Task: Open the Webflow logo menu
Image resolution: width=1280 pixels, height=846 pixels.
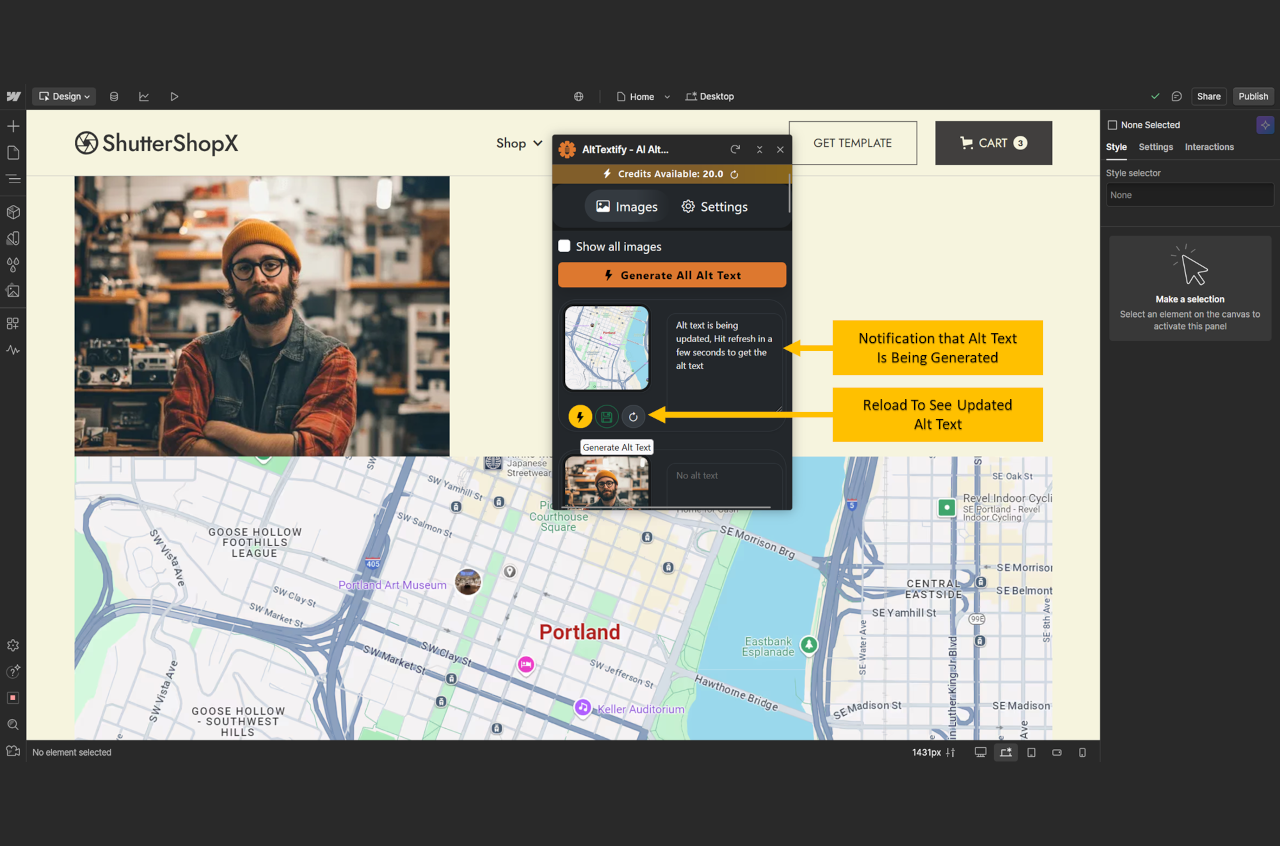Action: coord(13,97)
